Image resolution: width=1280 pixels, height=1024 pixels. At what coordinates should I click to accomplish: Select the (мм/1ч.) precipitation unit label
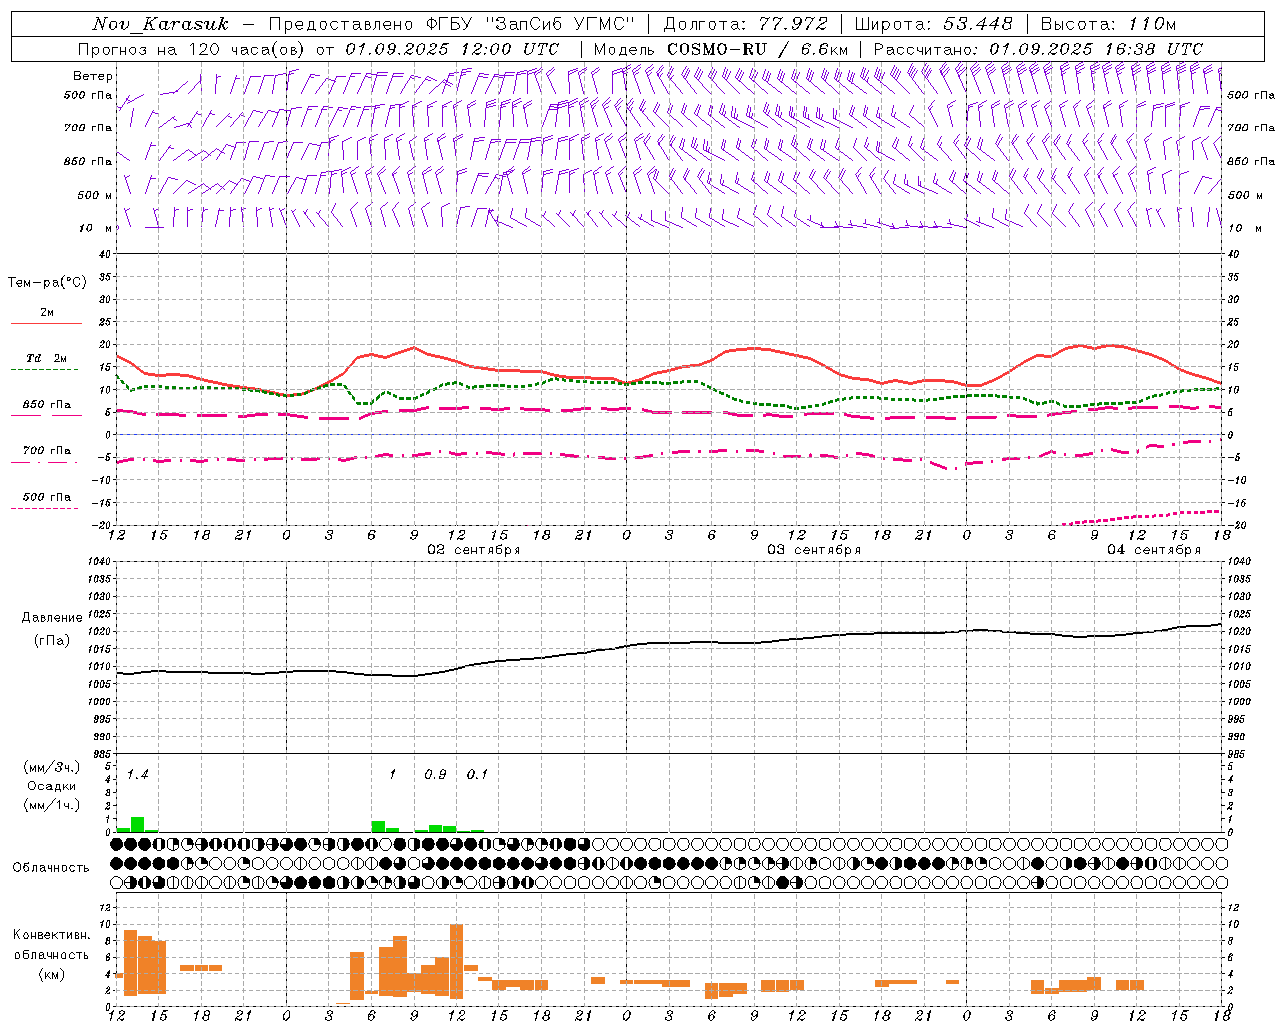51,805
